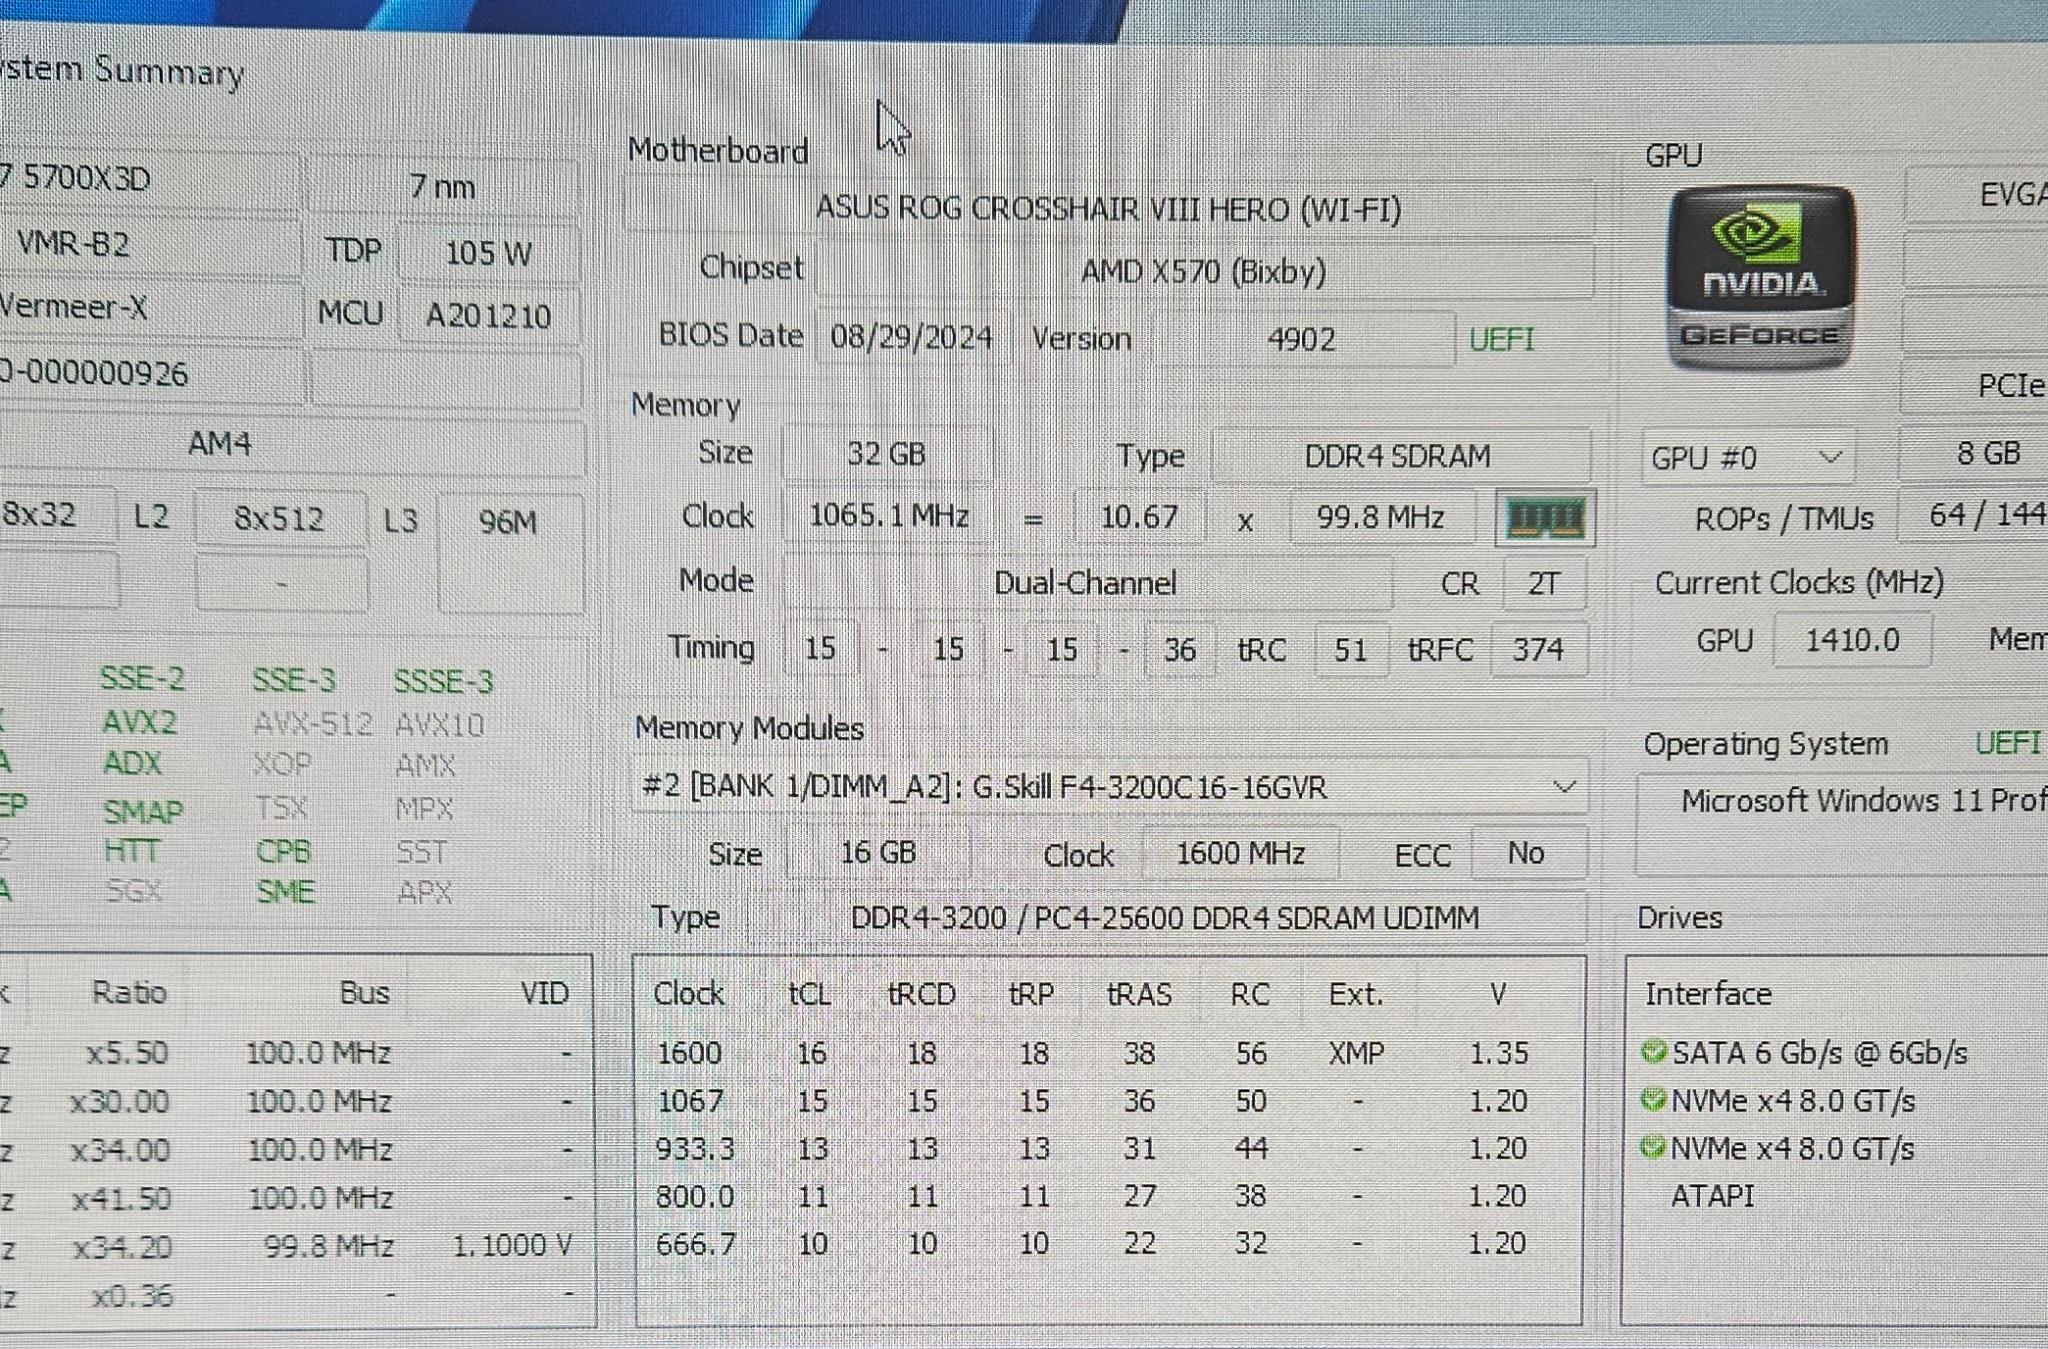
Task: Expand the memory module DIMM_A2 dropdown
Action: 1109,787
